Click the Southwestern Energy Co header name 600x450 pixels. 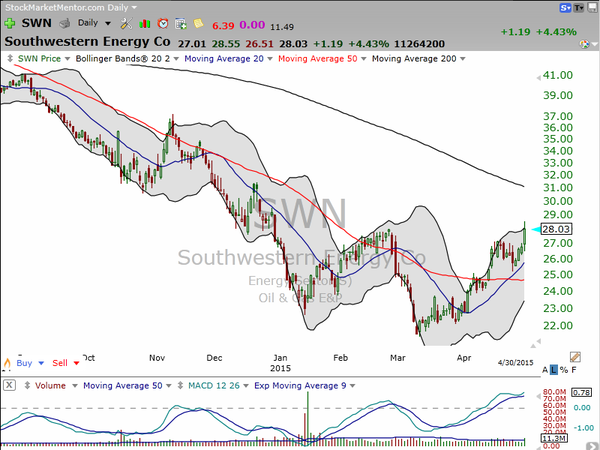[87, 42]
